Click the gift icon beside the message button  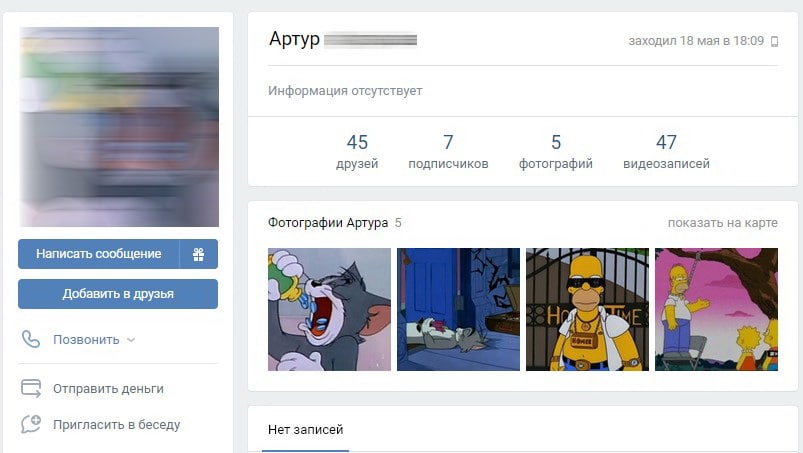click(199, 254)
